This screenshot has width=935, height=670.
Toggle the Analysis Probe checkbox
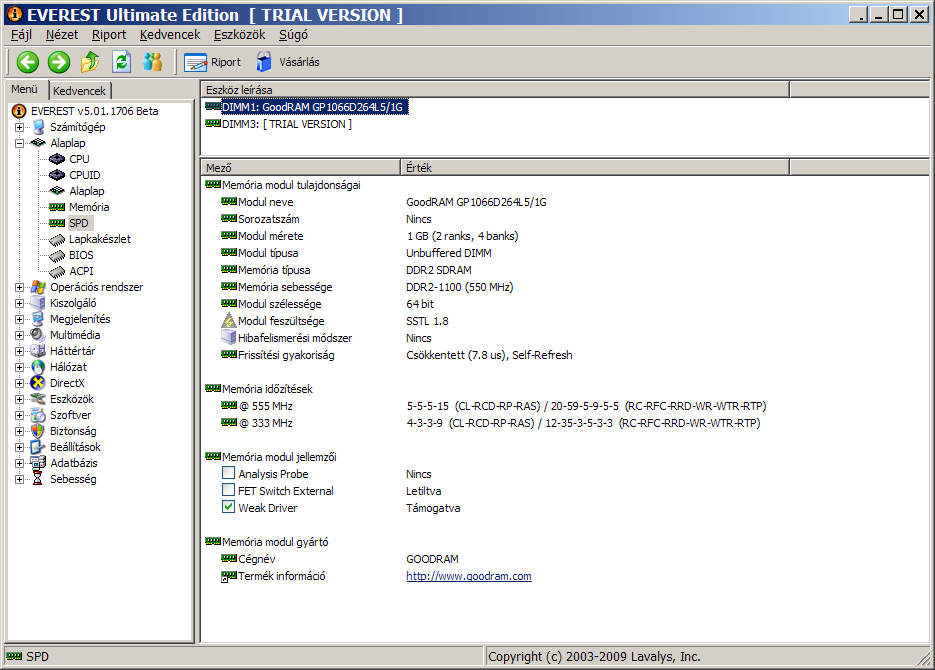pos(228,473)
